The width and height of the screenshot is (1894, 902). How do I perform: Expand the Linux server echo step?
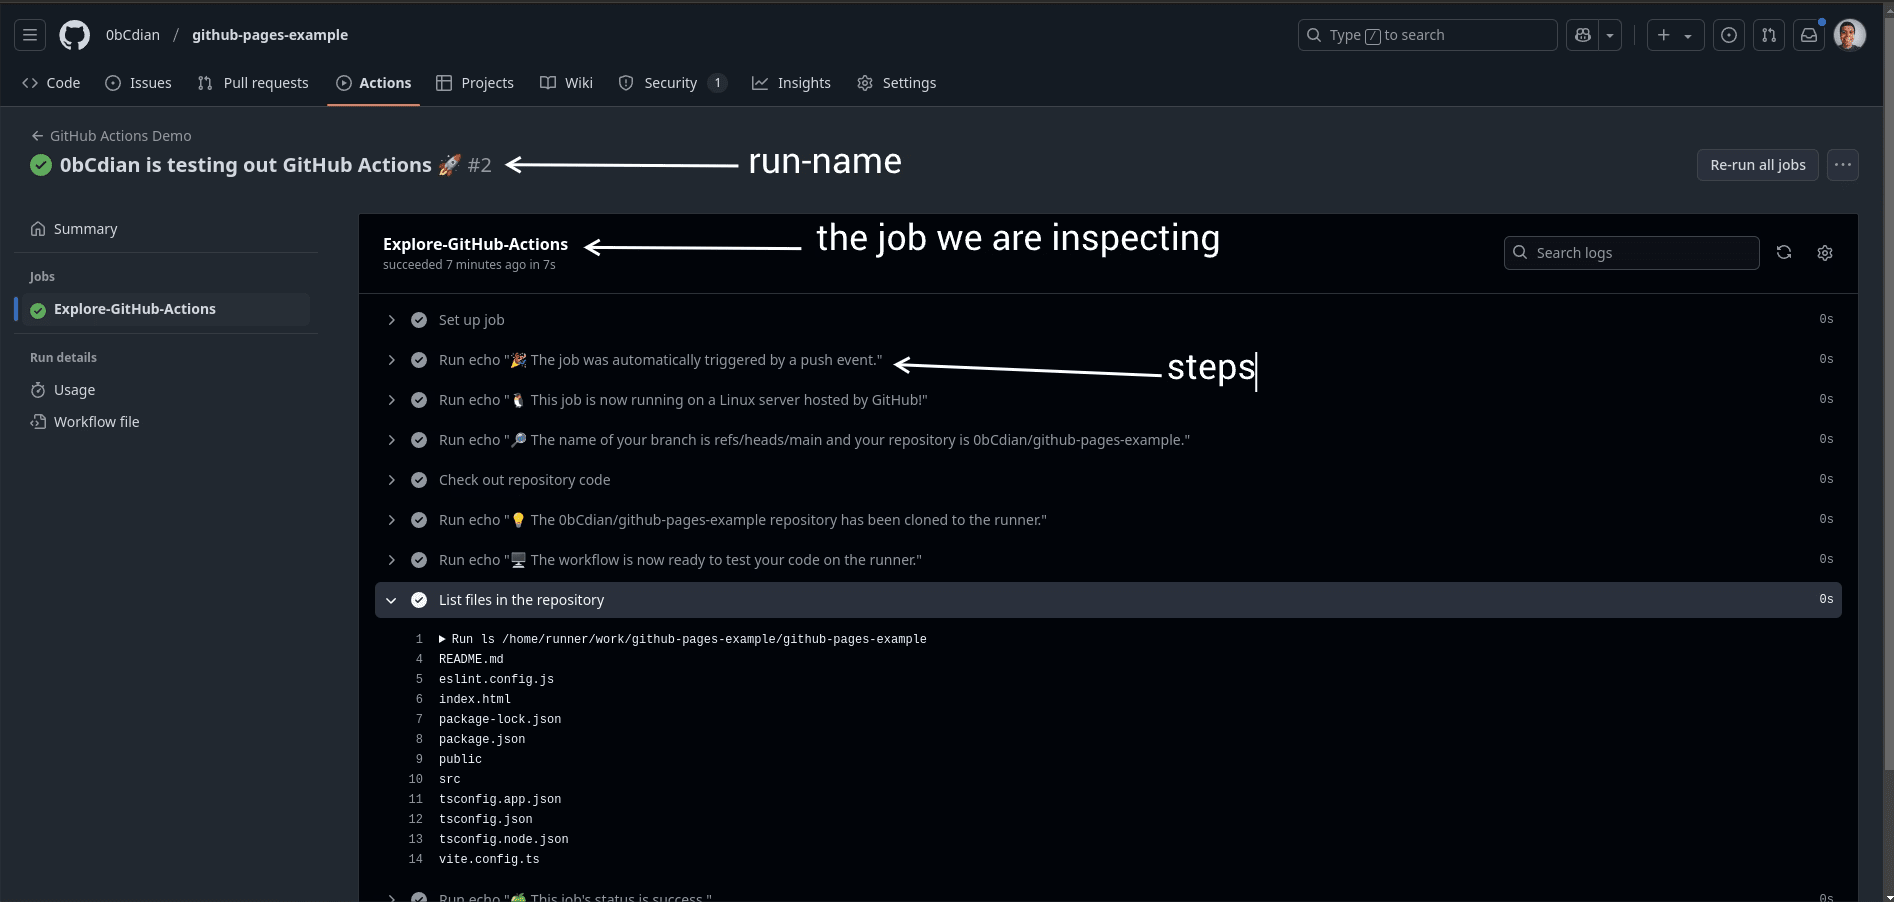click(1108, 400)
